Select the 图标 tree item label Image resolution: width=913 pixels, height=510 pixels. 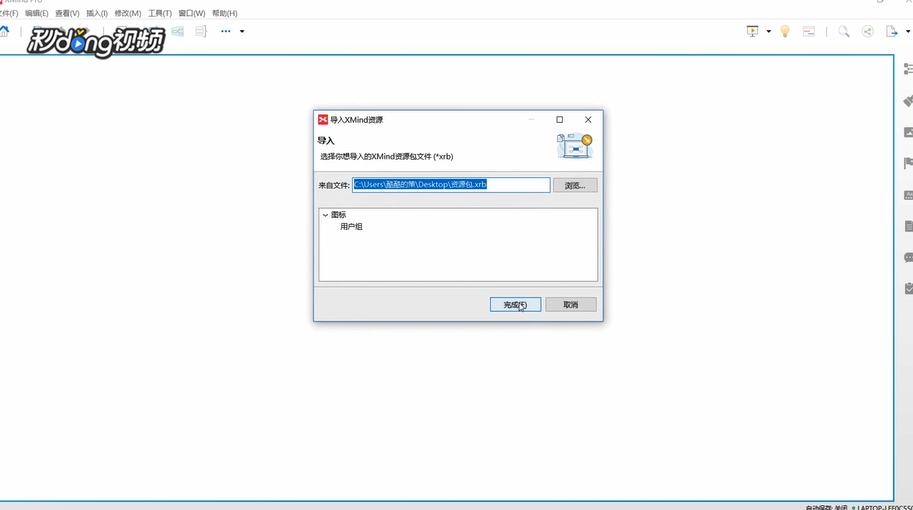[x=338, y=215]
